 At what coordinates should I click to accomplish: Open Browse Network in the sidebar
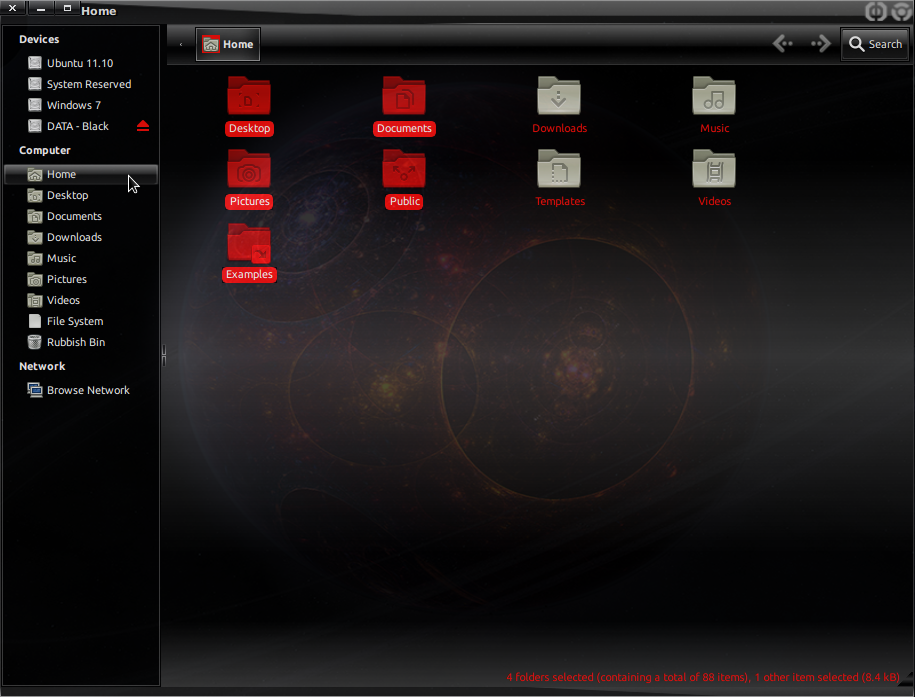(x=81, y=390)
